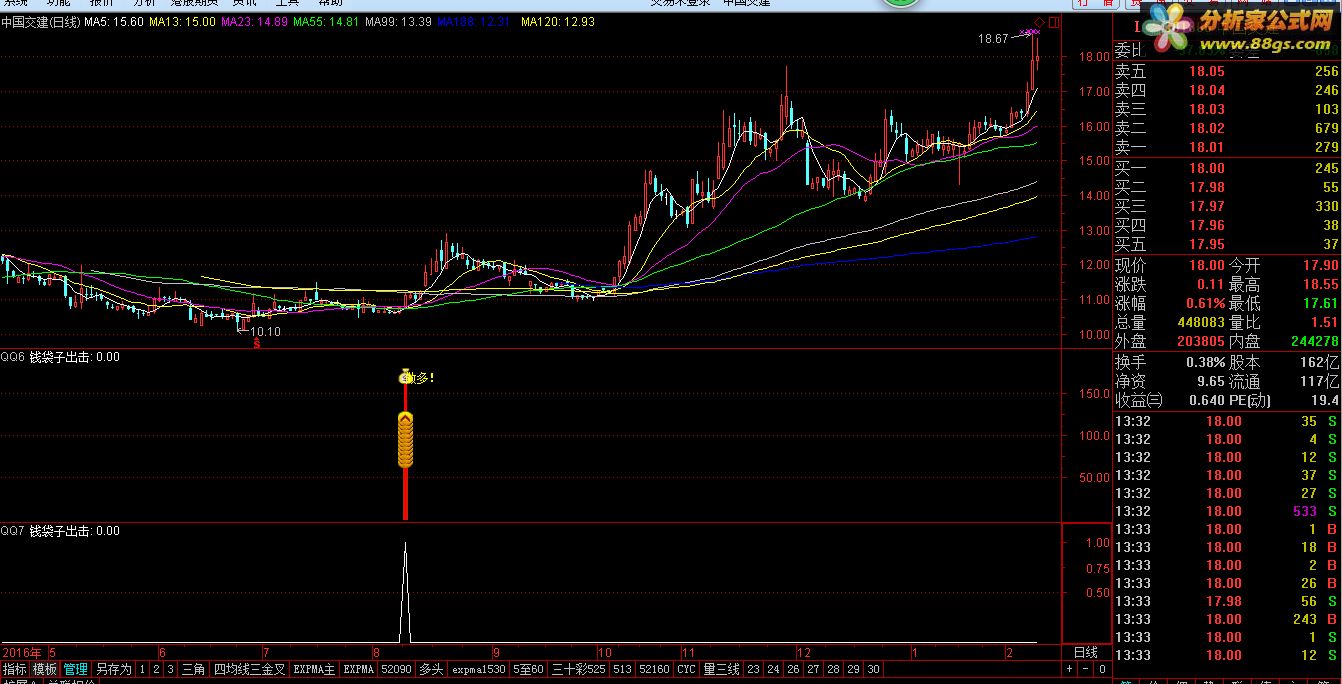Viewport: 1342px width, 684px height.
Task: Select the 量三线 template
Action: point(721,669)
